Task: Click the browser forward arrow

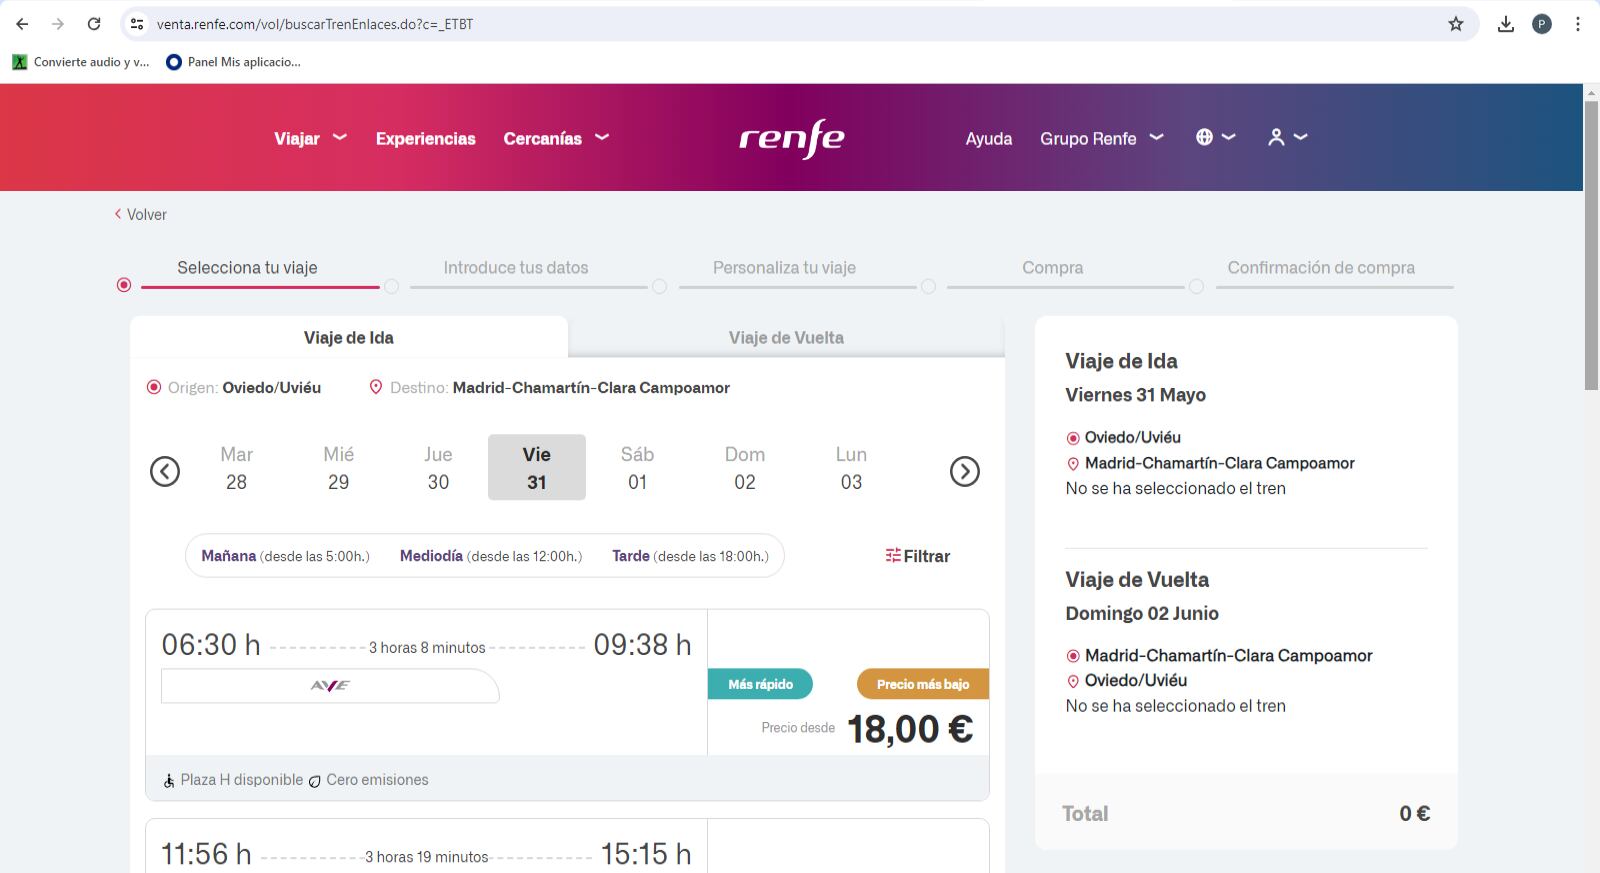Action: coord(57,24)
